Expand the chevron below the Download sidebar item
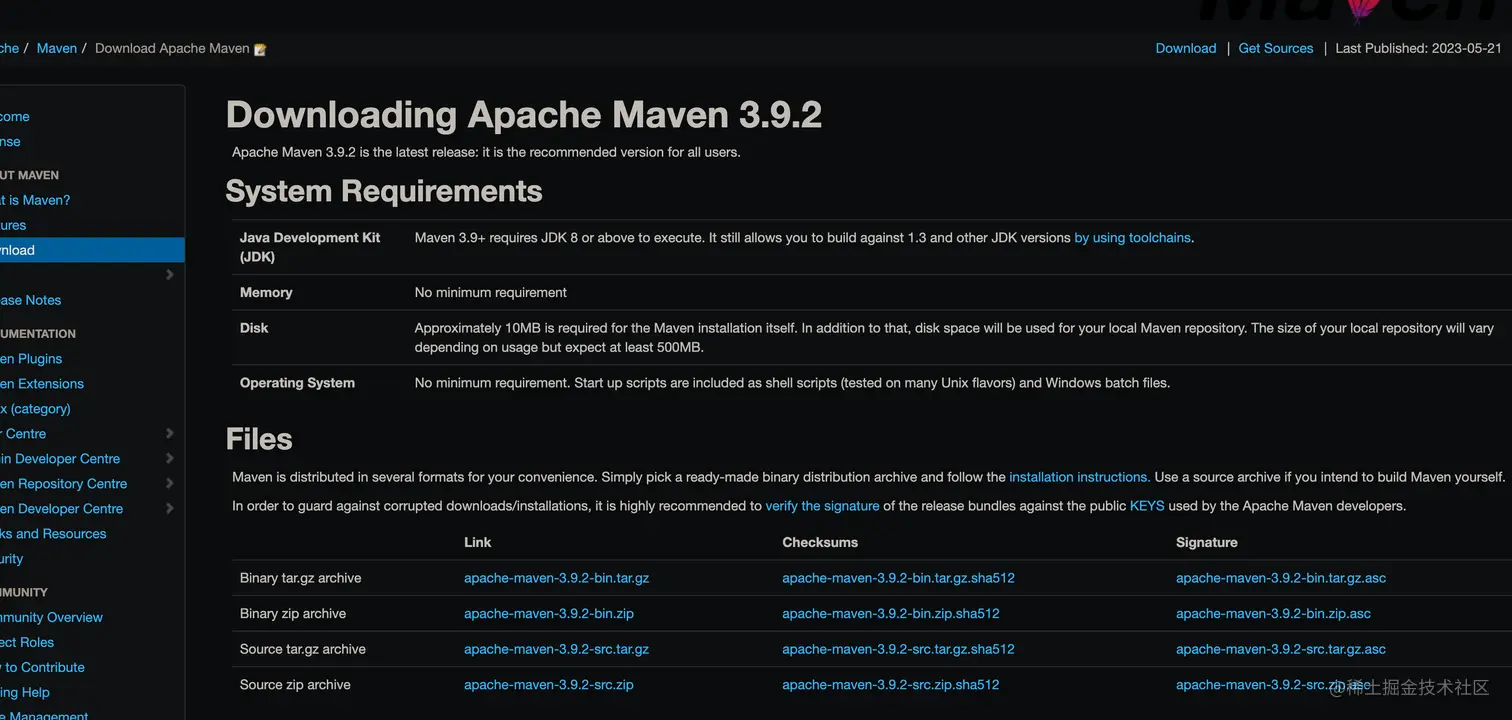 [x=169, y=275]
